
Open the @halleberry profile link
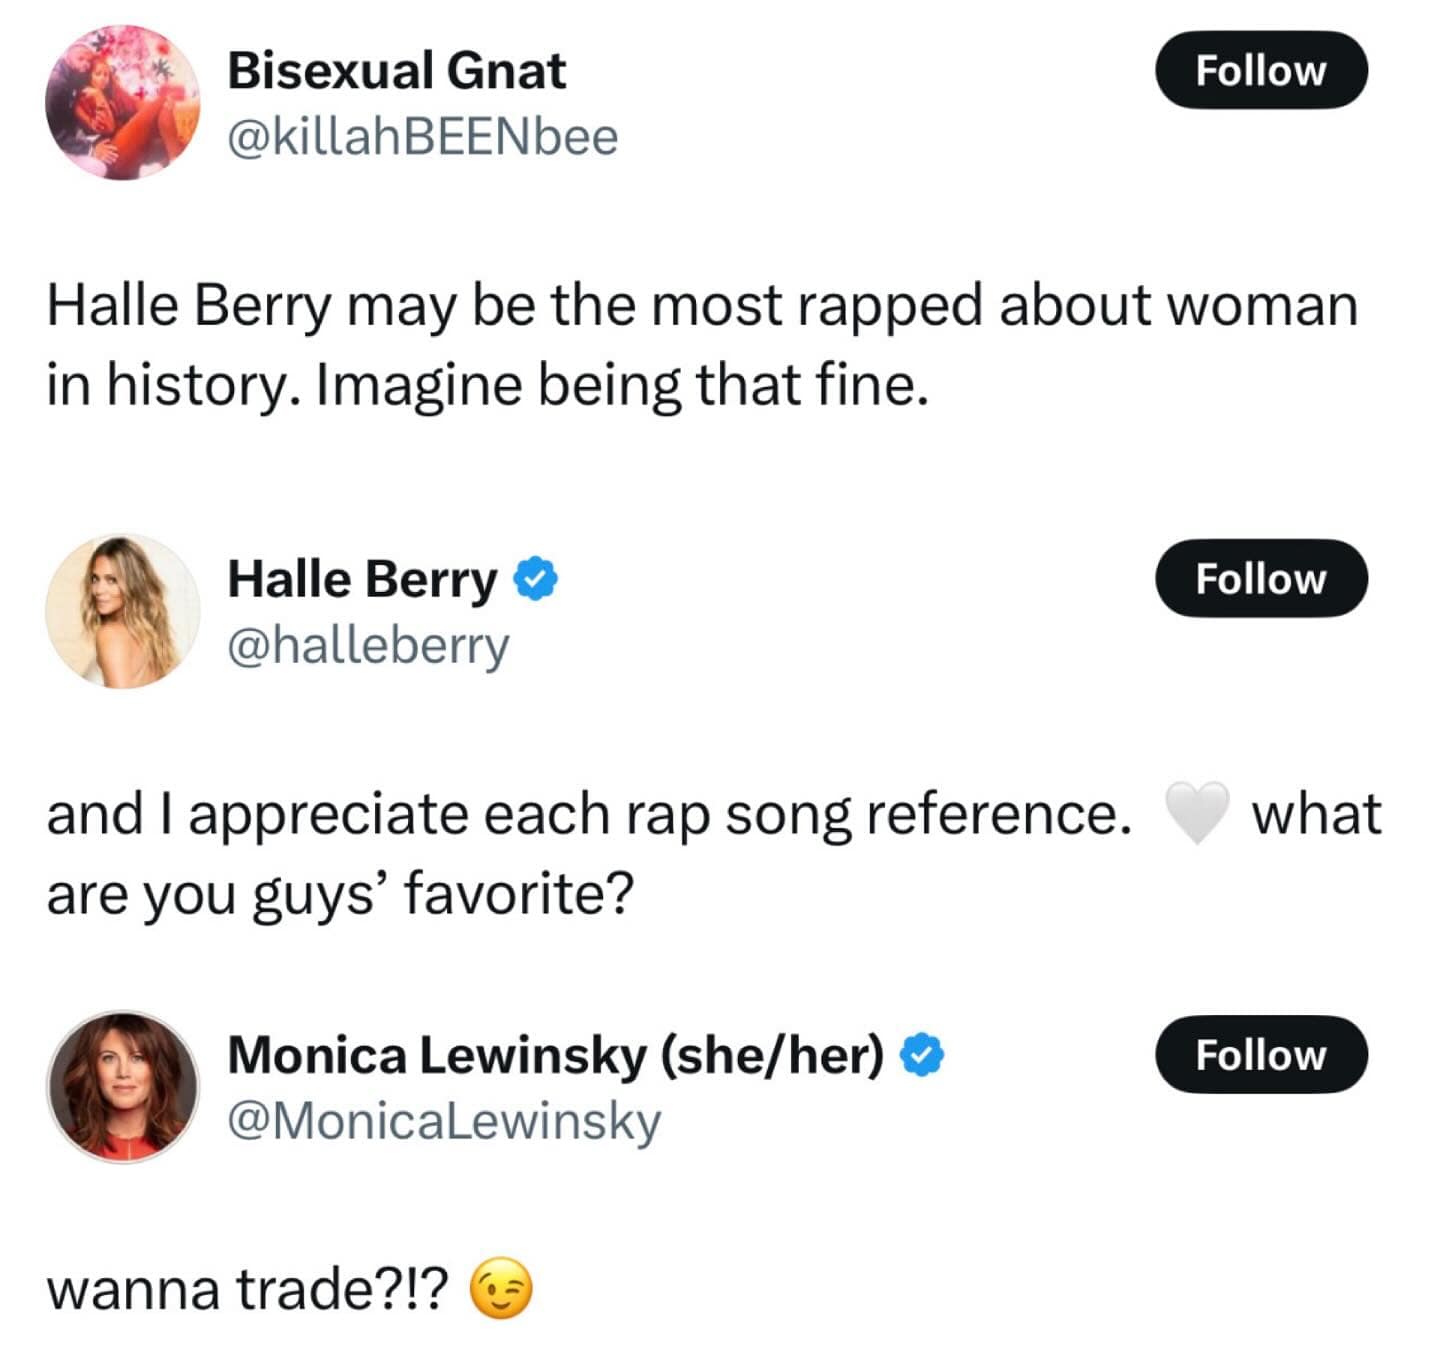point(370,646)
